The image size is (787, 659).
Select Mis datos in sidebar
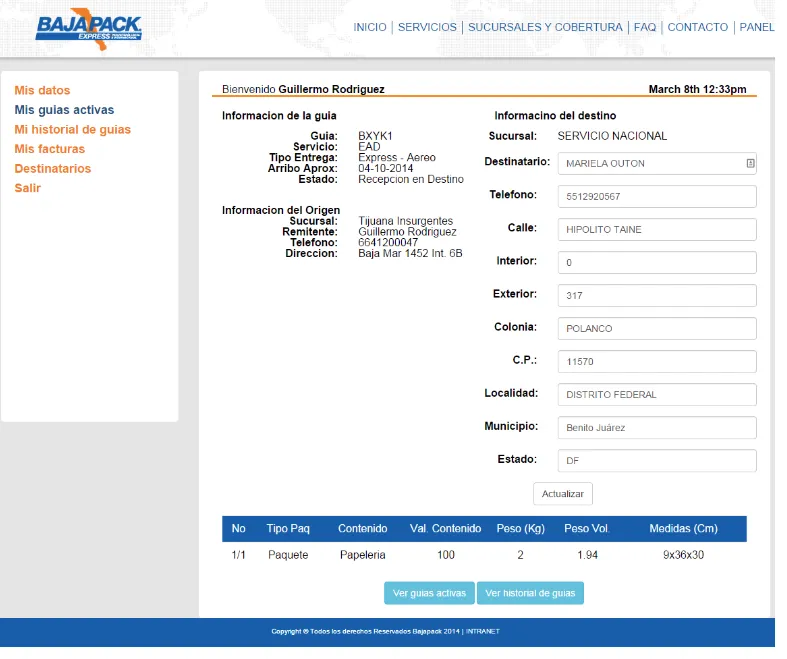[42, 91]
